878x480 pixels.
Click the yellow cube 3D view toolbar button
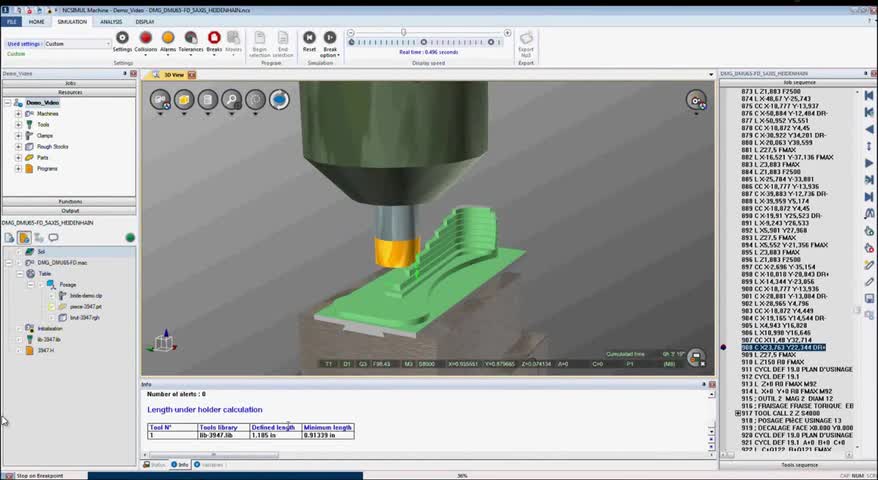[184, 100]
